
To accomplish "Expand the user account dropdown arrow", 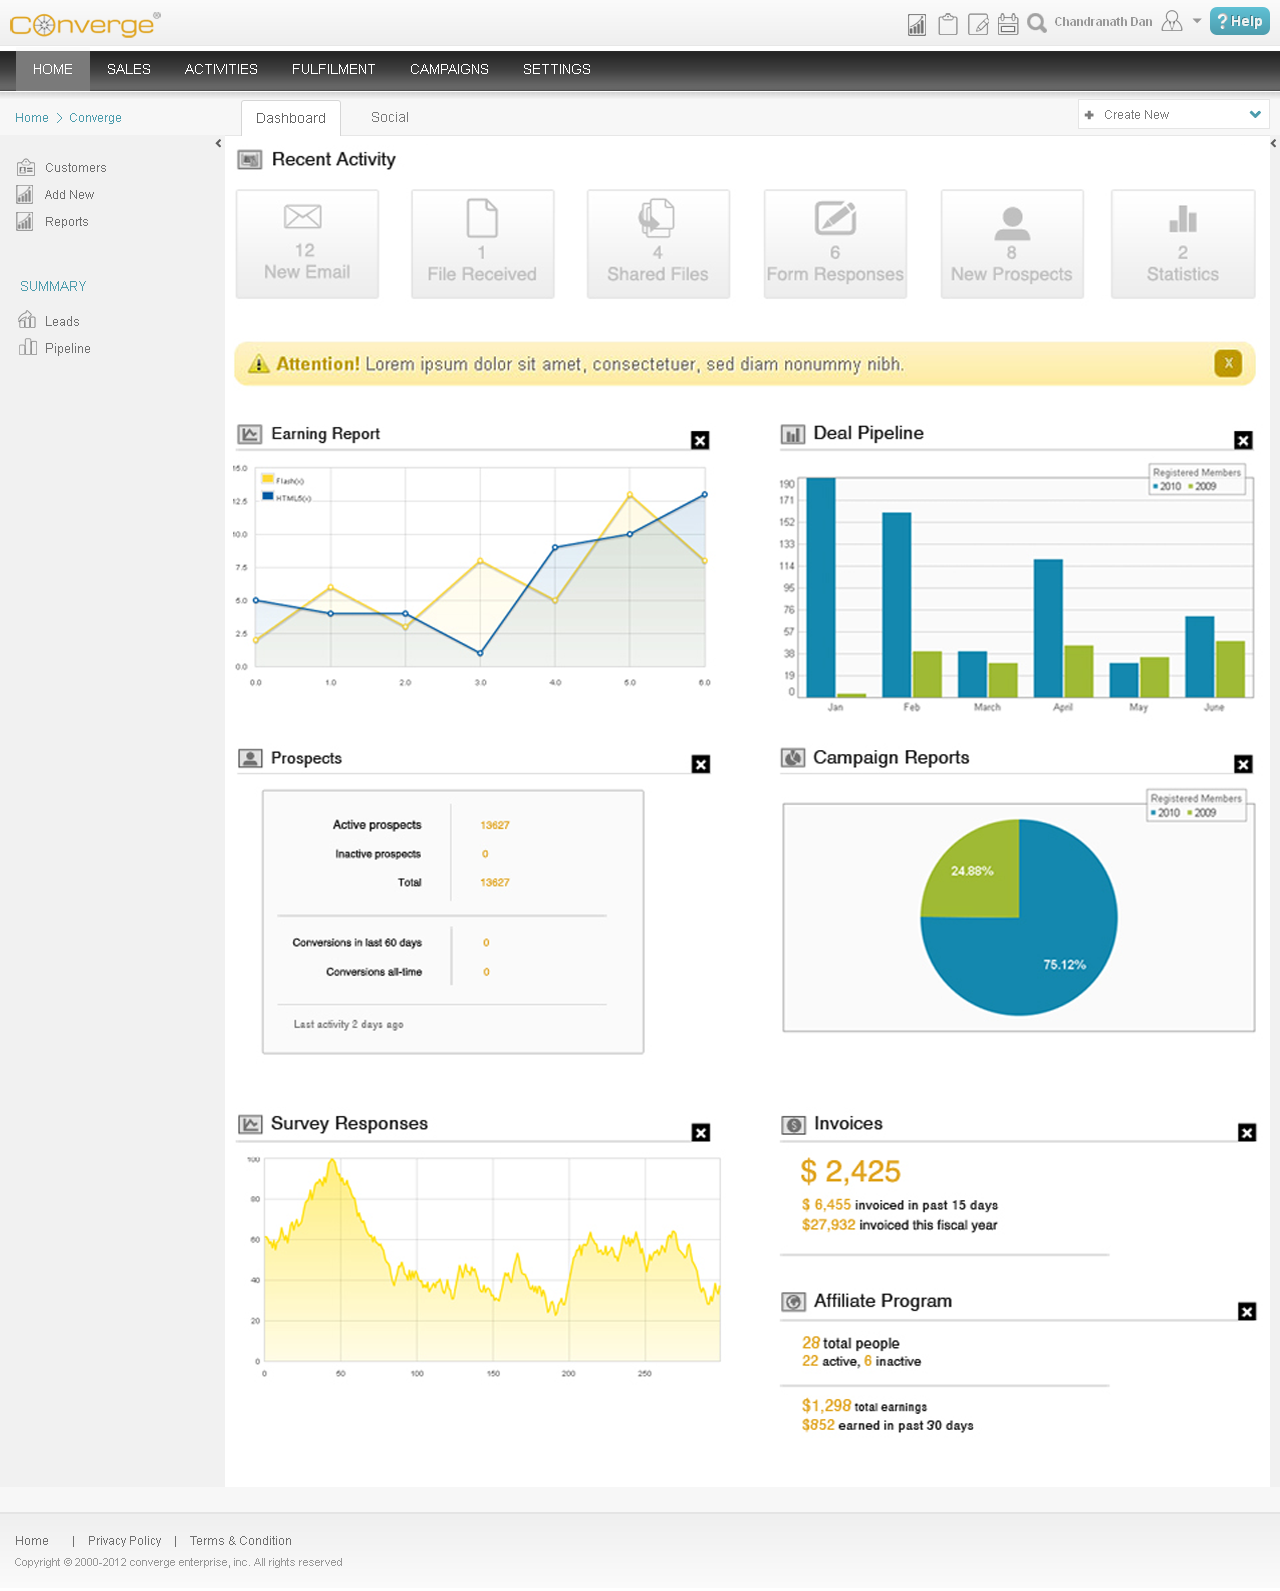I will point(1197,21).
